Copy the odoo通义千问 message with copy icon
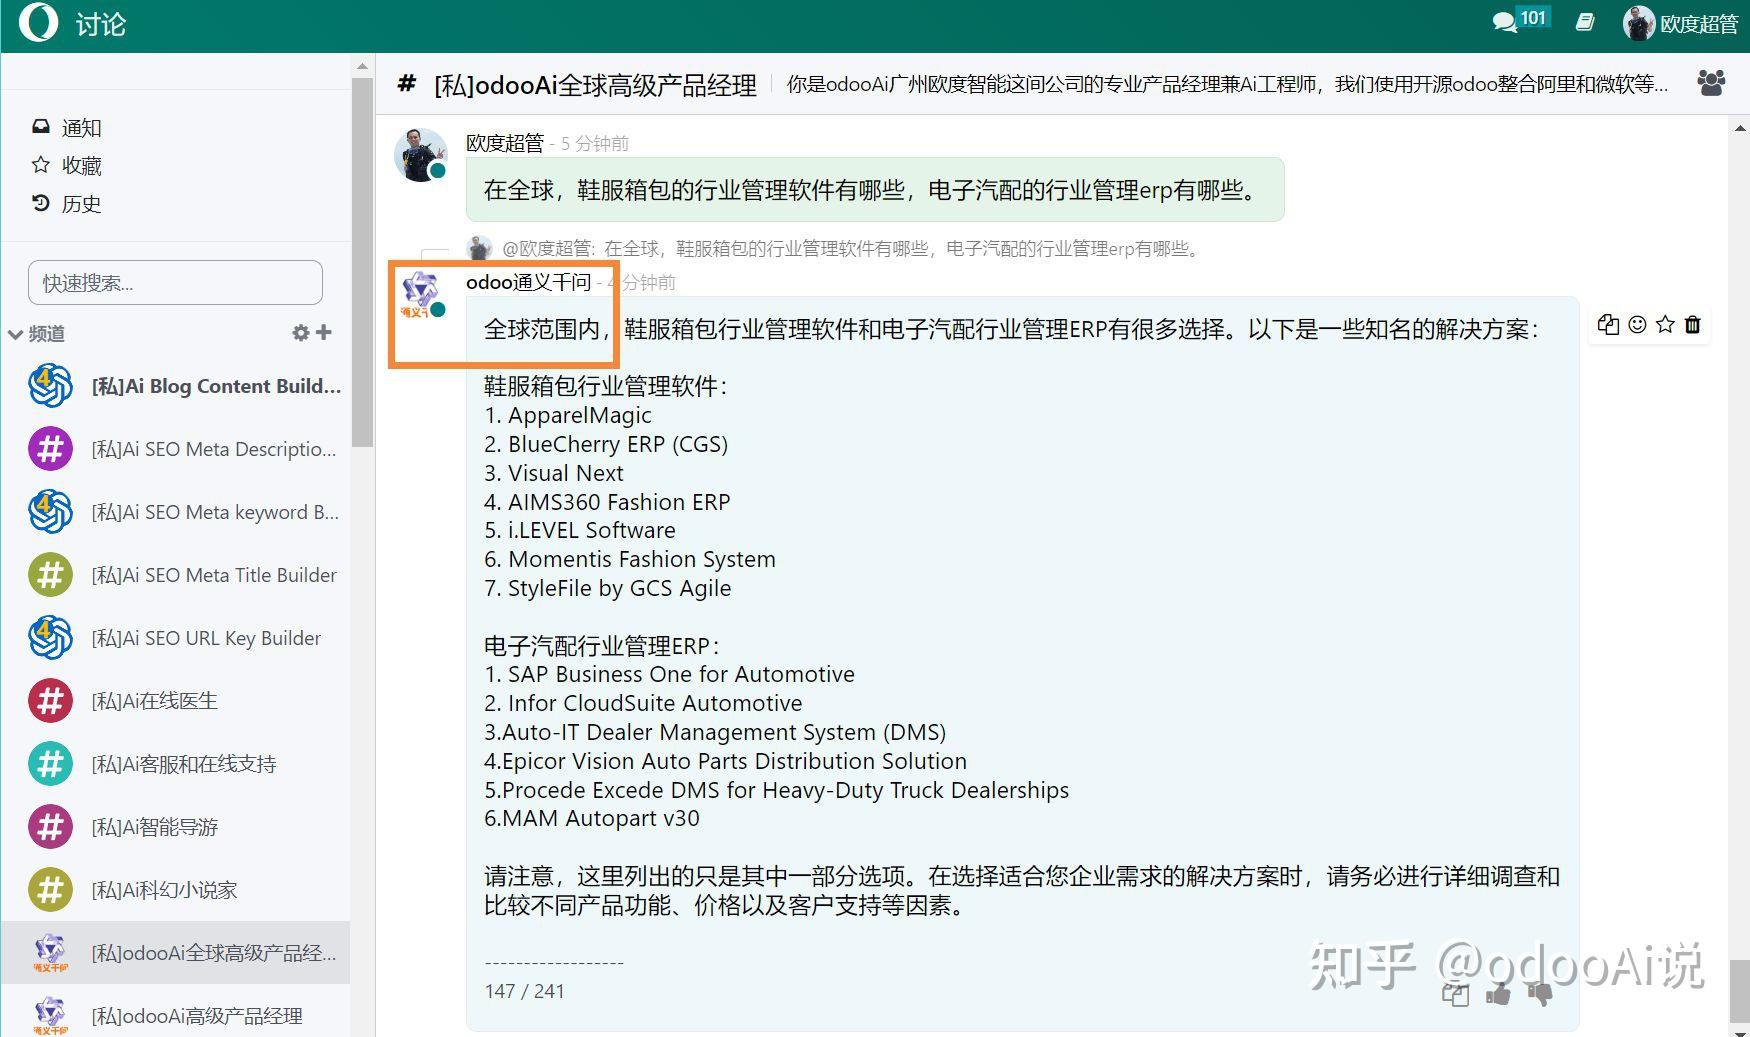1750x1037 pixels. pos(1608,325)
